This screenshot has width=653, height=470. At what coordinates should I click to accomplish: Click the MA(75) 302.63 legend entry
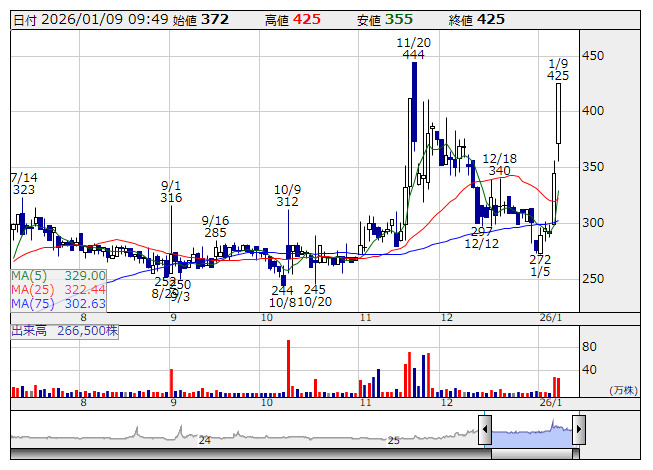pyautogui.click(x=58, y=303)
